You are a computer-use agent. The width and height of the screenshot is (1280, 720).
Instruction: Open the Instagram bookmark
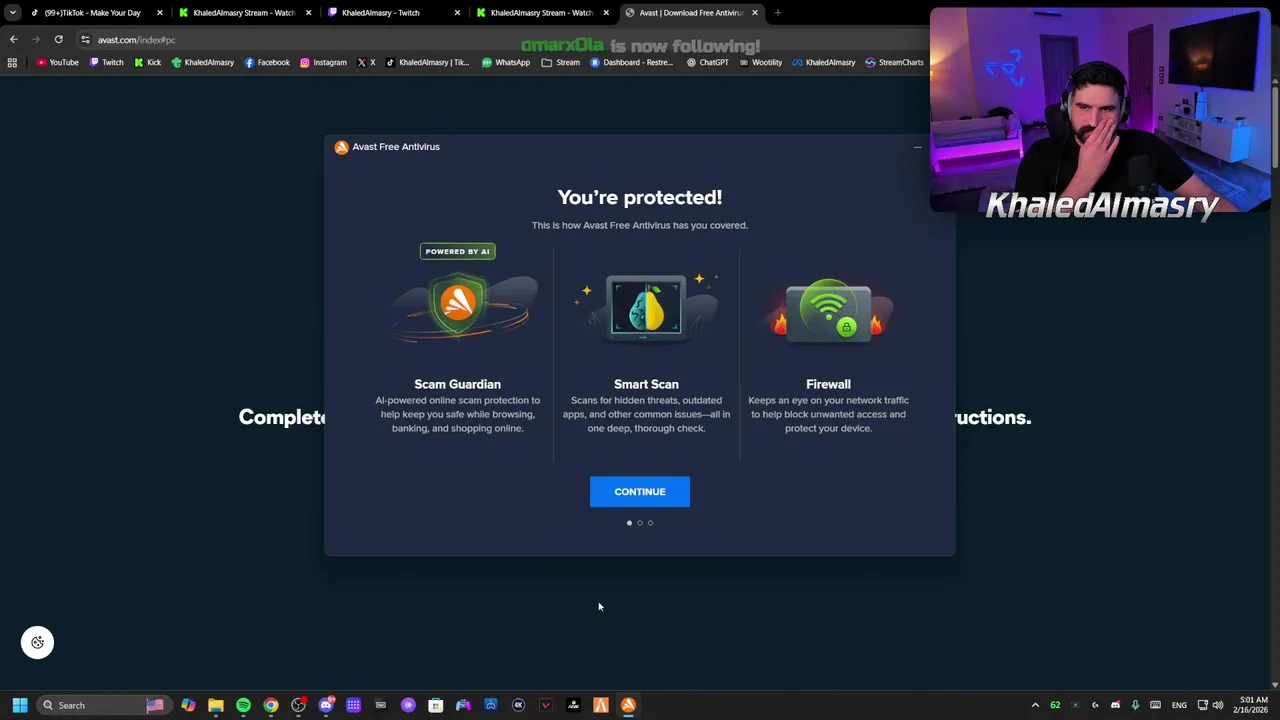click(x=323, y=62)
